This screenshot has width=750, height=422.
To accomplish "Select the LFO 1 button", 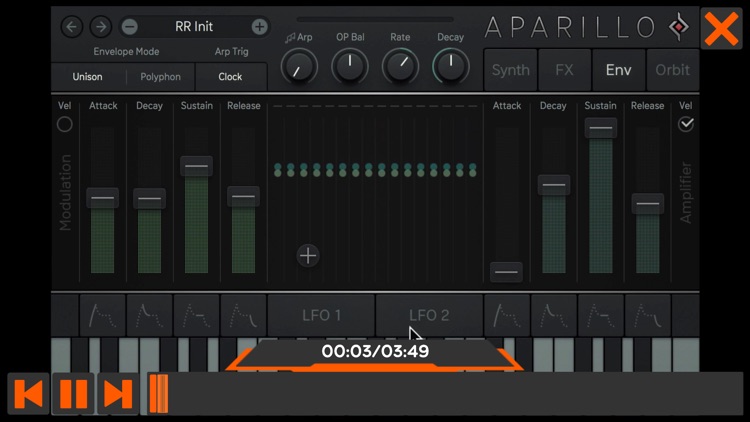I will [x=321, y=315].
